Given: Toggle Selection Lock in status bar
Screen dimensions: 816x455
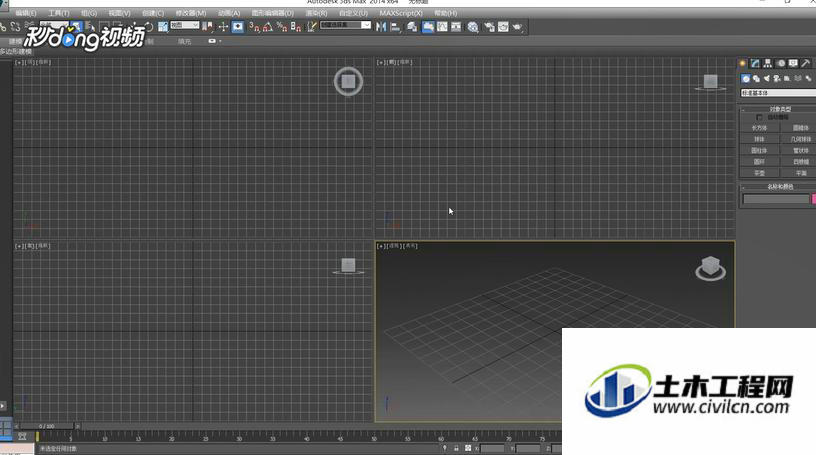Looking at the screenshot, I should click(x=456, y=448).
